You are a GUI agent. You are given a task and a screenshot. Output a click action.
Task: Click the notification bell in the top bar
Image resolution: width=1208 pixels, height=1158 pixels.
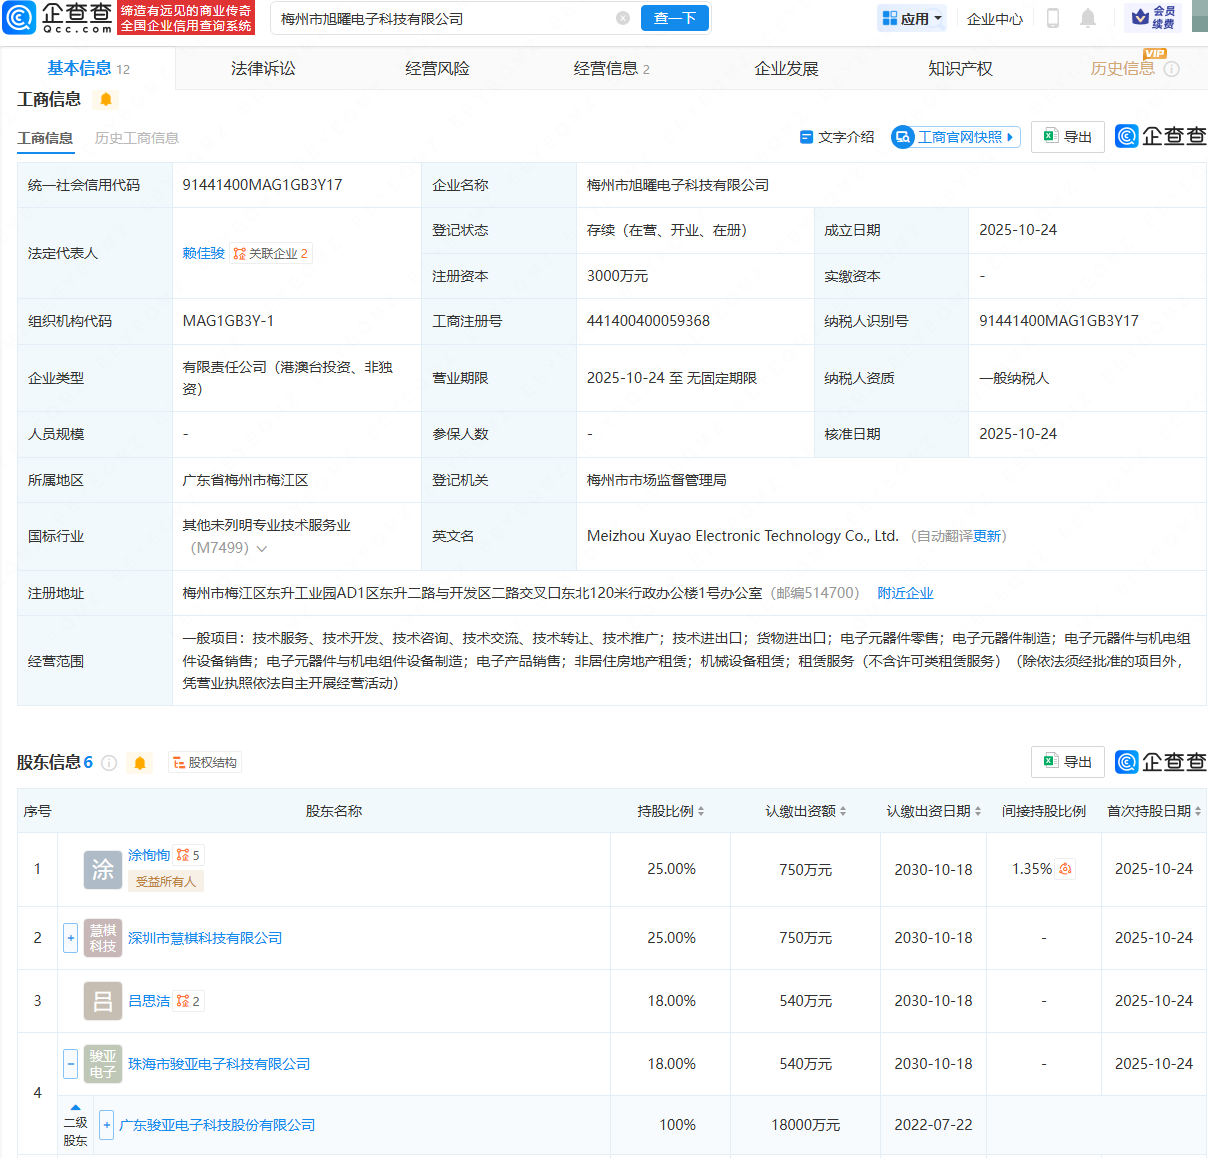click(1088, 17)
